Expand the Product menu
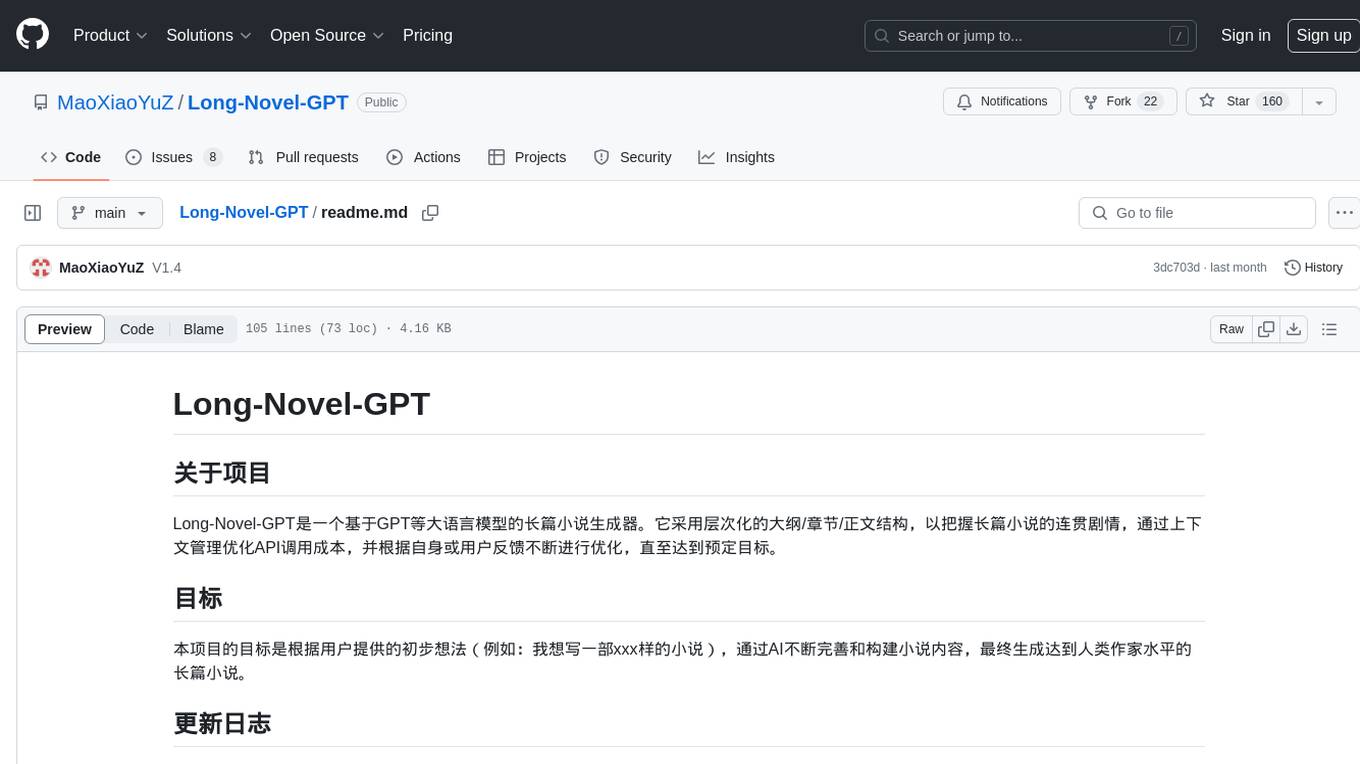1360x764 pixels. [110, 35]
